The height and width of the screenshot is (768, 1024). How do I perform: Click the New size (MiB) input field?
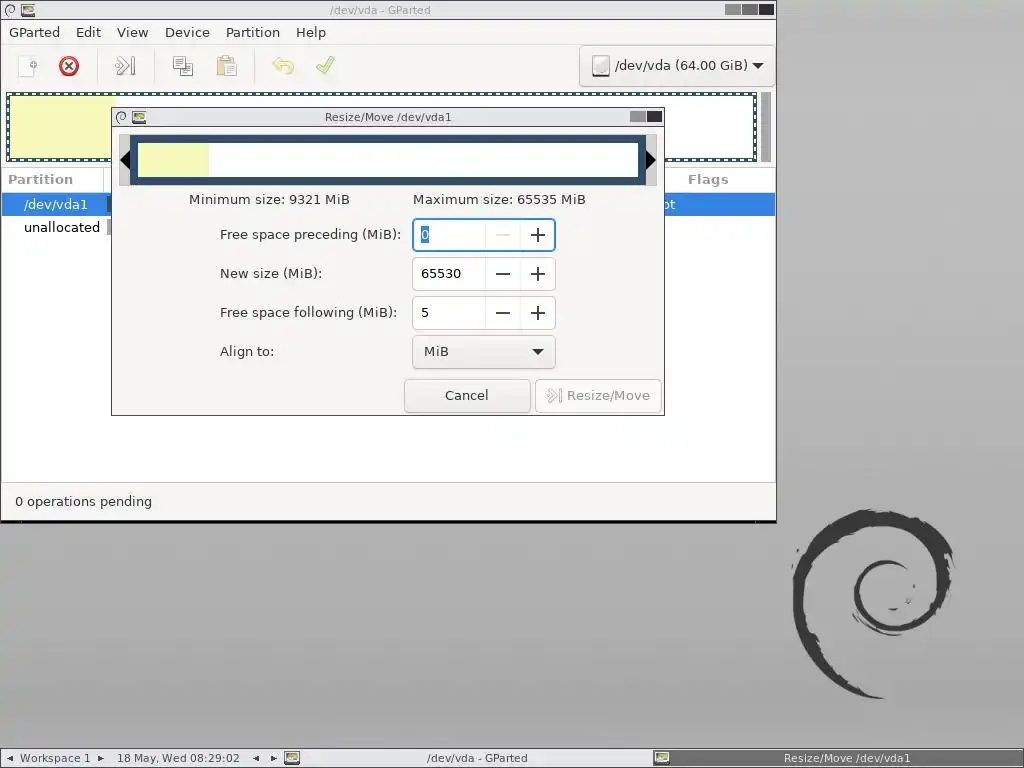pyautogui.click(x=449, y=274)
